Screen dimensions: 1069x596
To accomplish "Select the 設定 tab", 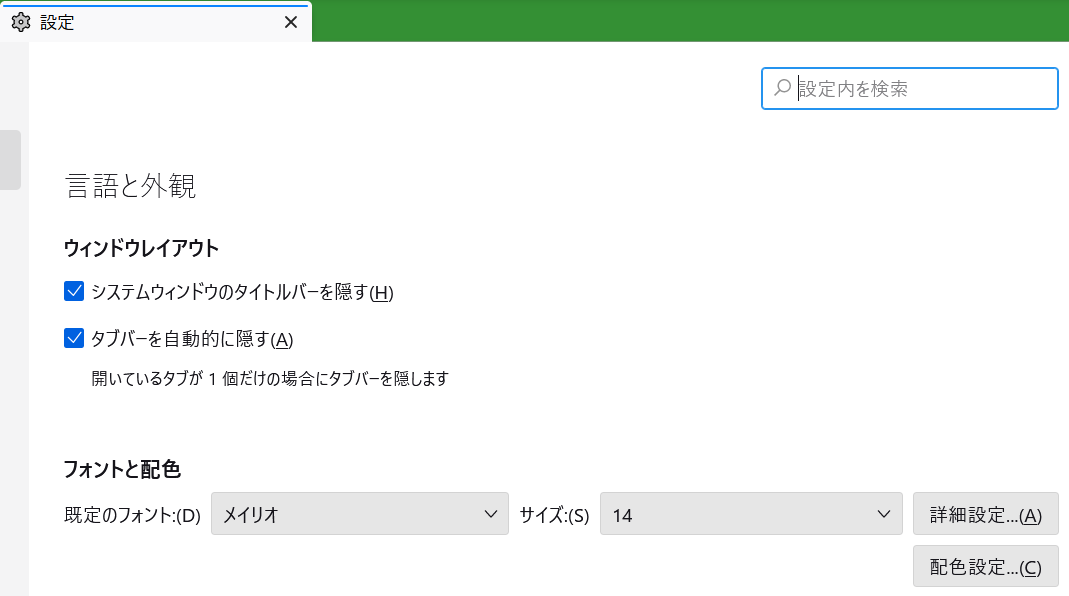I will pyautogui.click(x=140, y=22).
